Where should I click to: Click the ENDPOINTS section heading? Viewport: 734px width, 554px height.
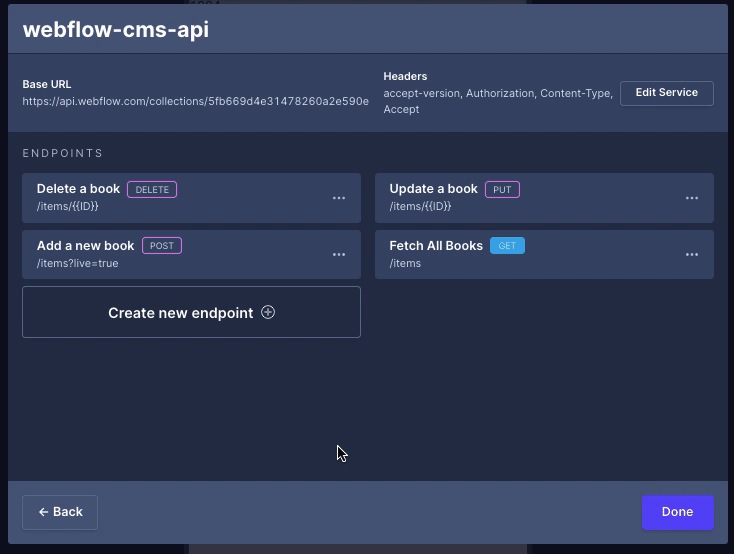coord(63,153)
